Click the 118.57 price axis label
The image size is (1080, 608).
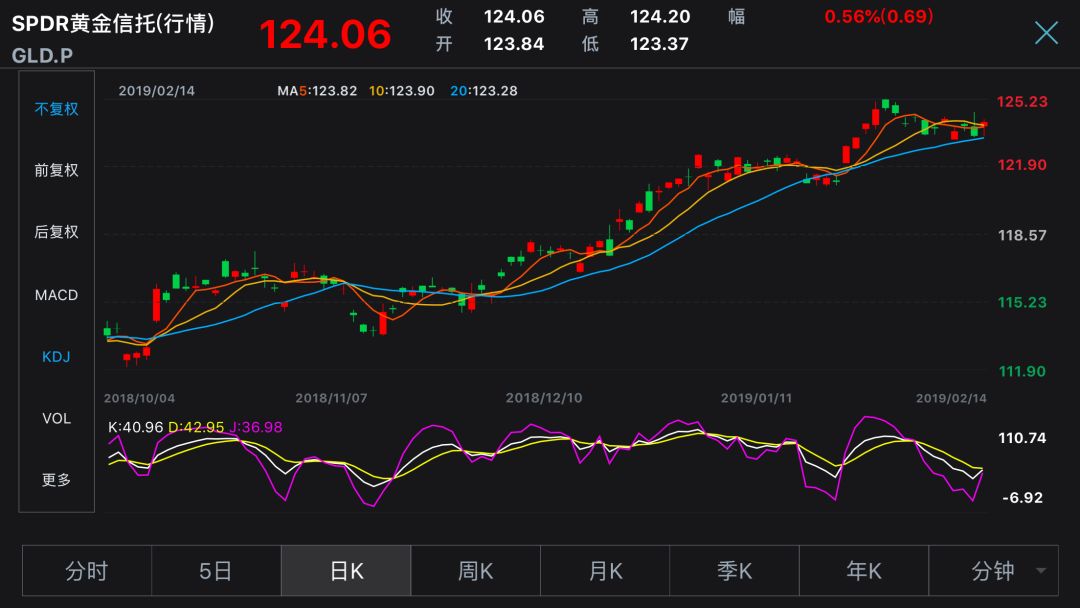(x=1022, y=235)
